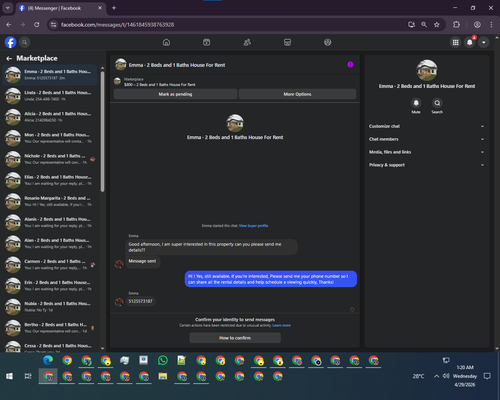The height and width of the screenshot is (400, 500).
Task: Open the Alicia conversation in the list
Action: (50, 117)
